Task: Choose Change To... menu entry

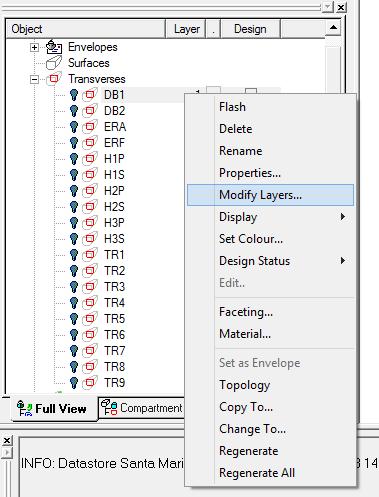Action: pyautogui.click(x=270, y=429)
